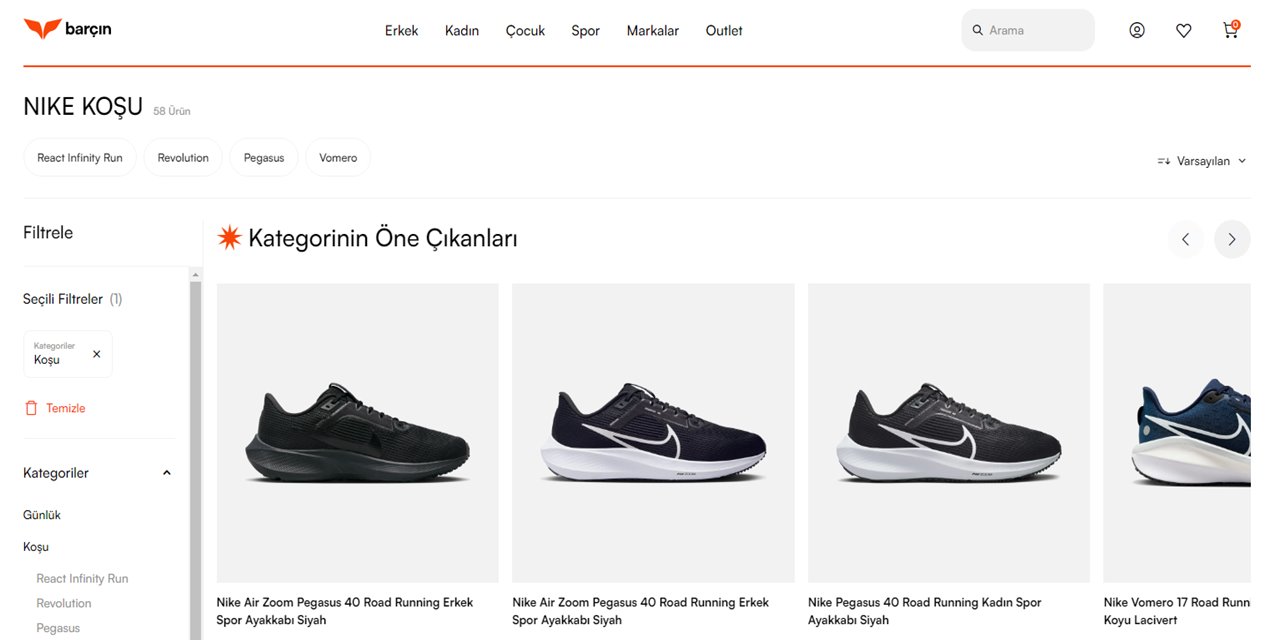Open the Varsayılan sort dropdown

click(1202, 161)
